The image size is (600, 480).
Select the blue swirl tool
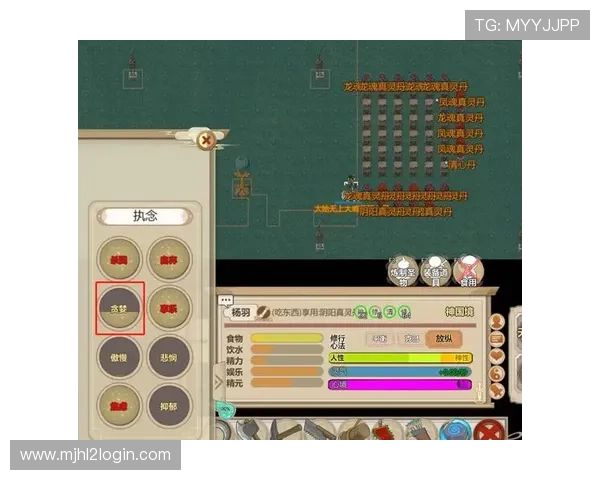[x=455, y=429]
